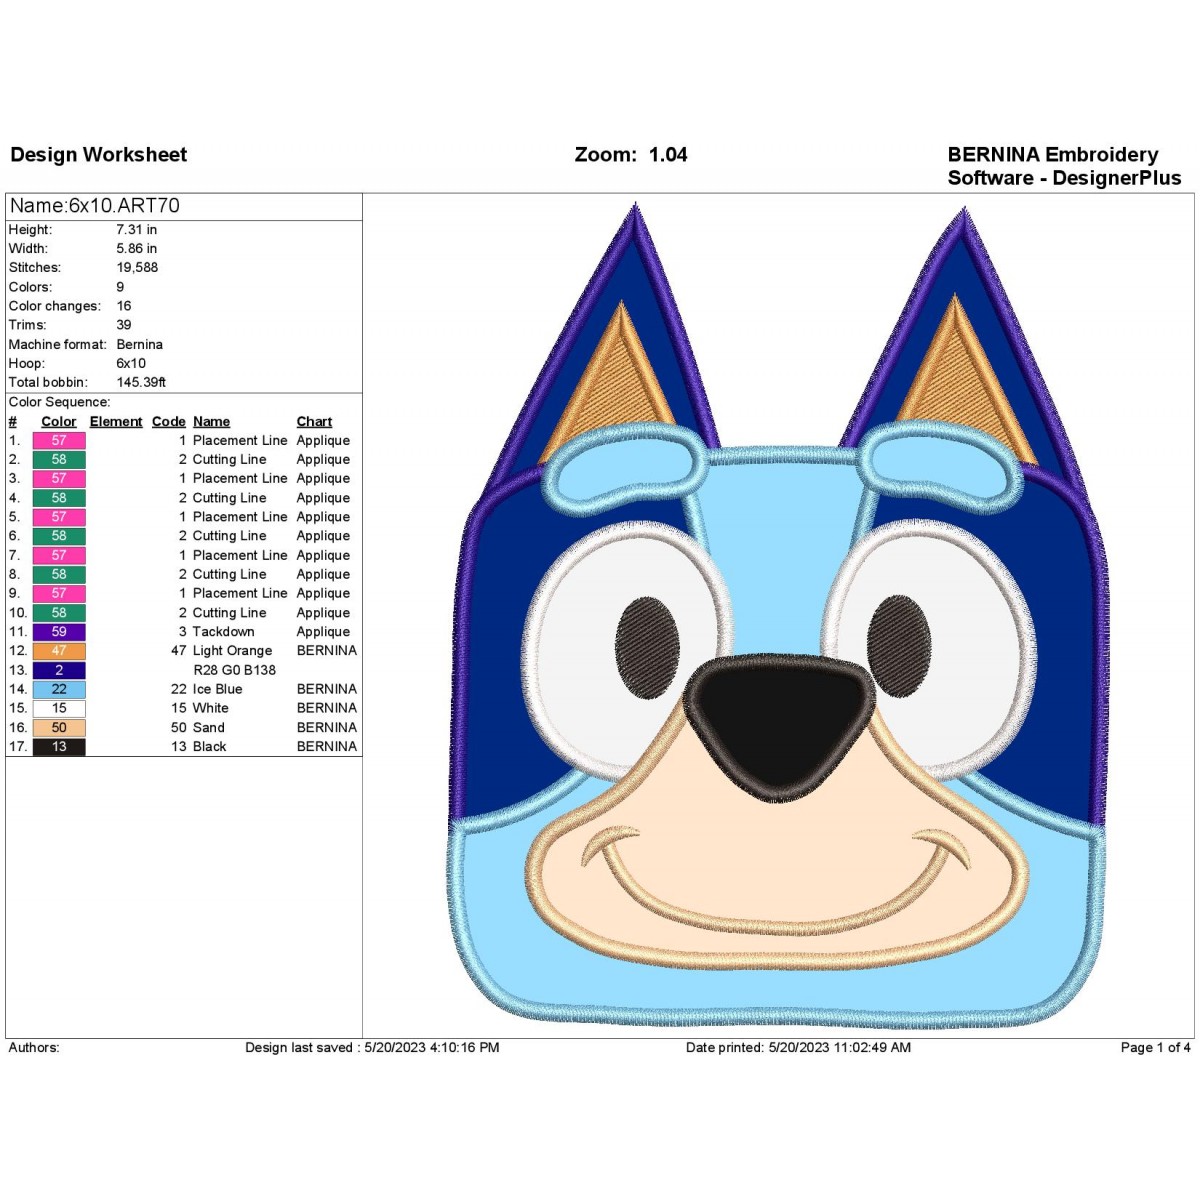Select the dark blue swatch numbered 2
1200x1200 pixels.
pos(59,670)
